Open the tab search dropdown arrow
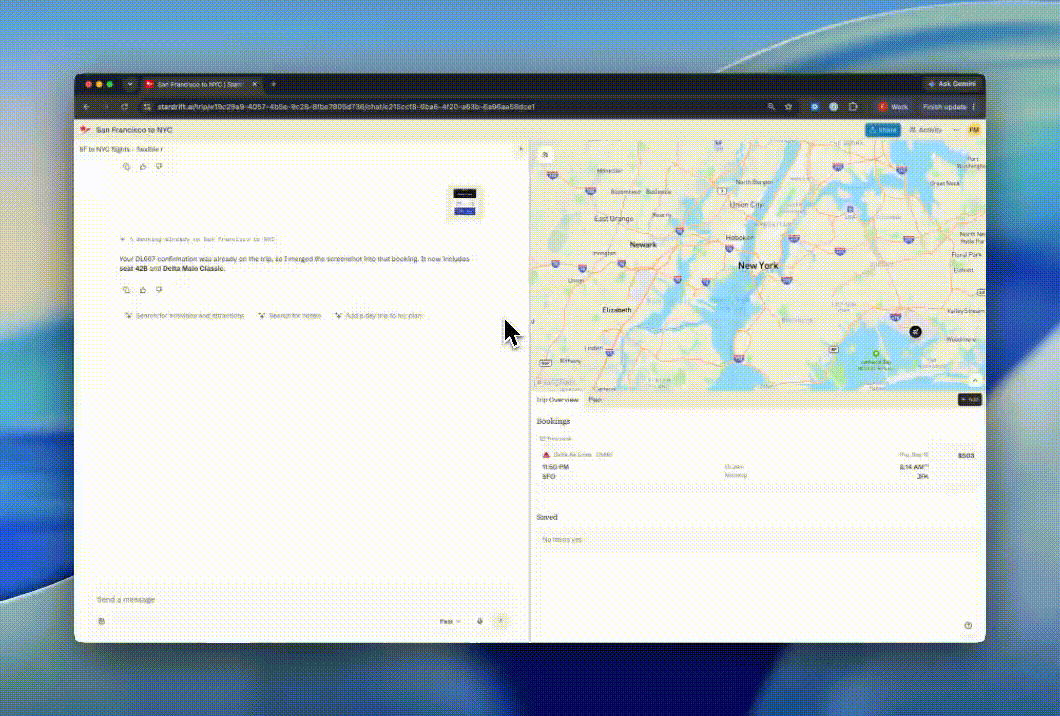 [x=130, y=85]
